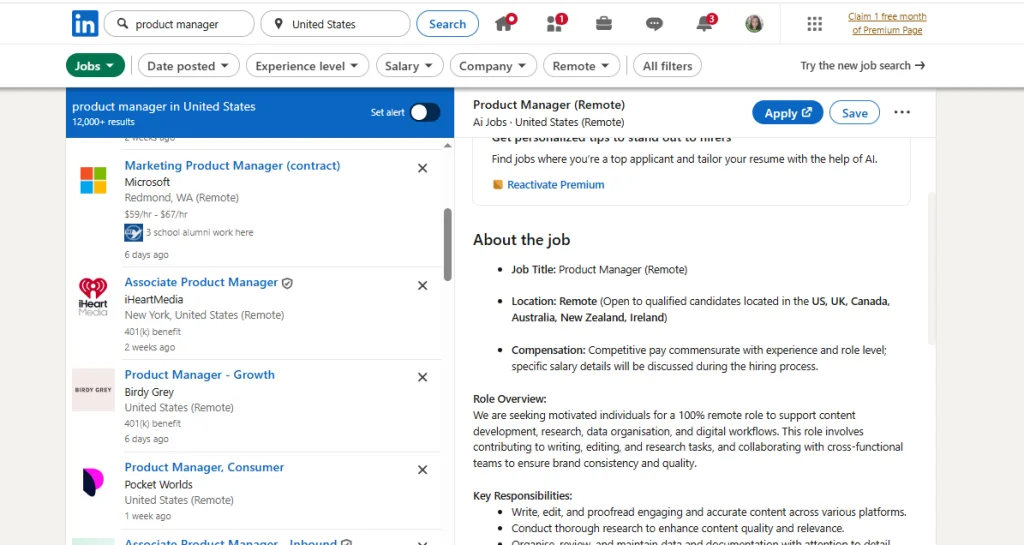Click the Pocket Worlds company name
This screenshot has width=1024, height=545.
pos(159,484)
